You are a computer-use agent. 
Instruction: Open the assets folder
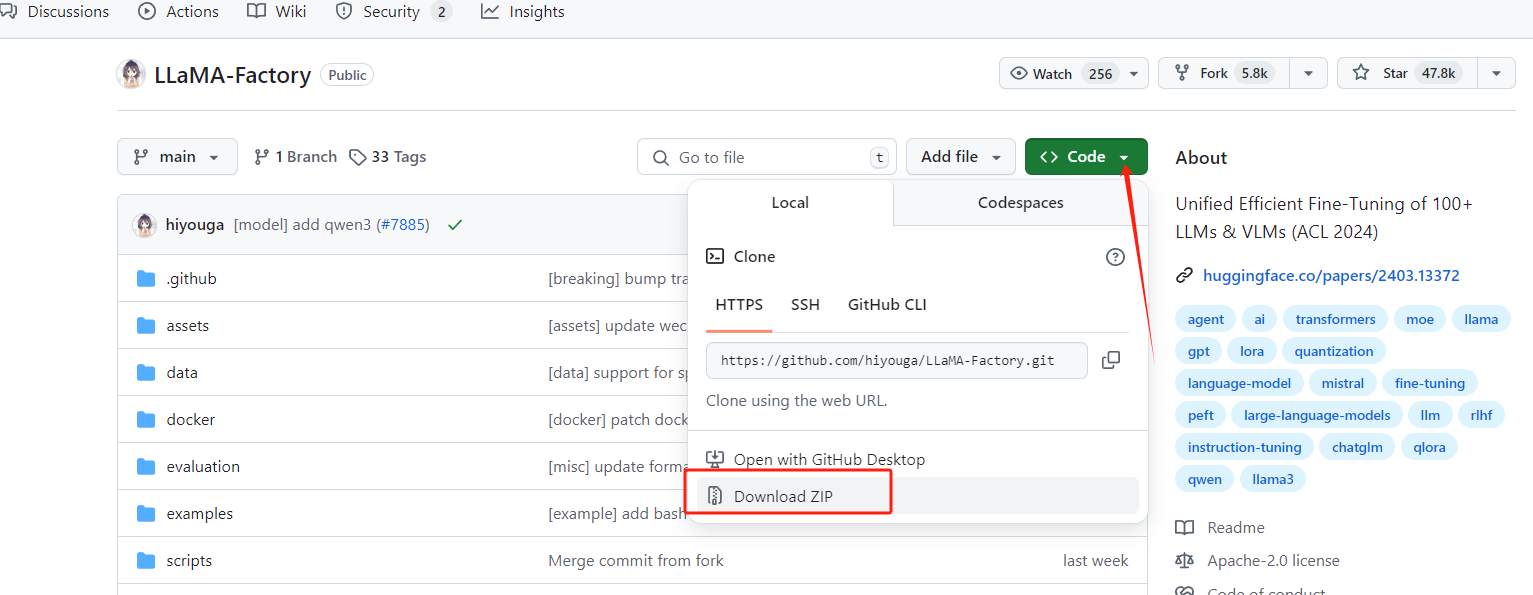point(188,326)
